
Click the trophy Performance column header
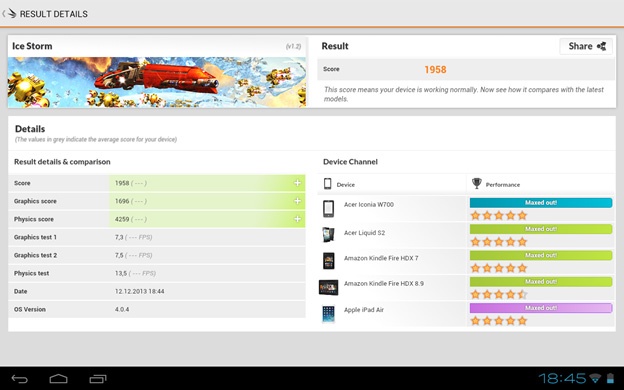[x=496, y=184]
